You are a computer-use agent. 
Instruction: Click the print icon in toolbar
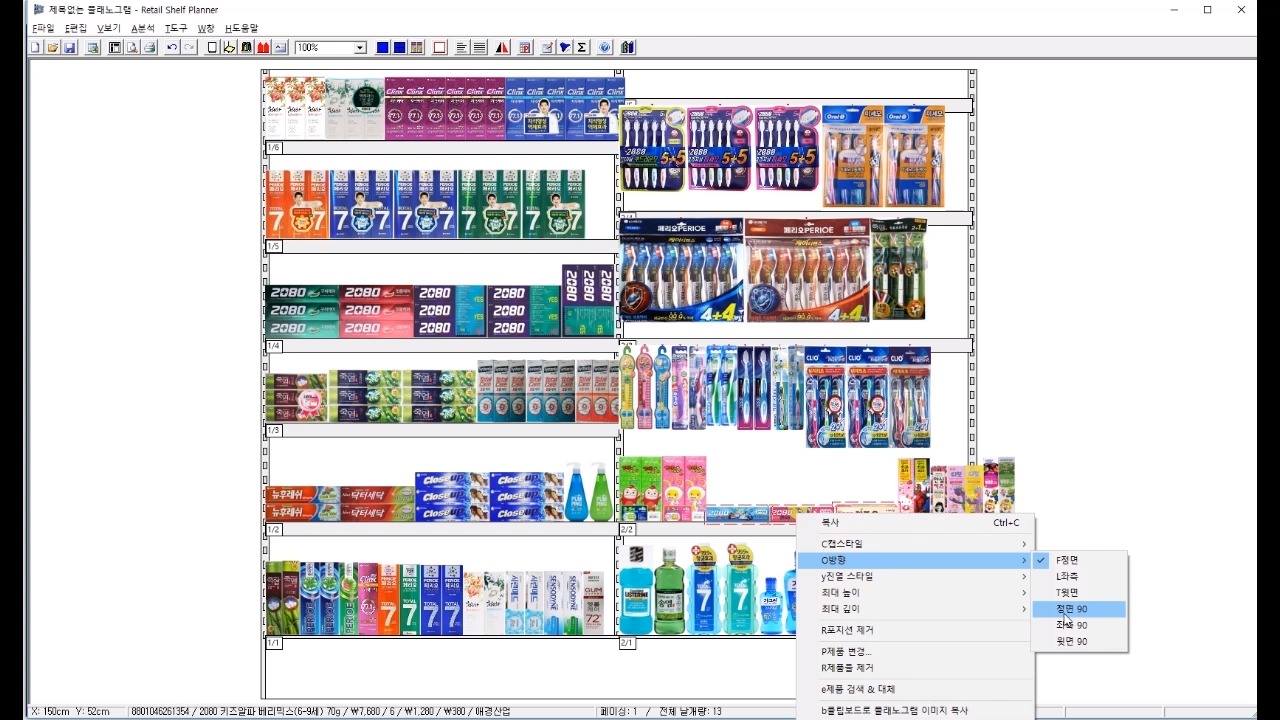(x=149, y=47)
